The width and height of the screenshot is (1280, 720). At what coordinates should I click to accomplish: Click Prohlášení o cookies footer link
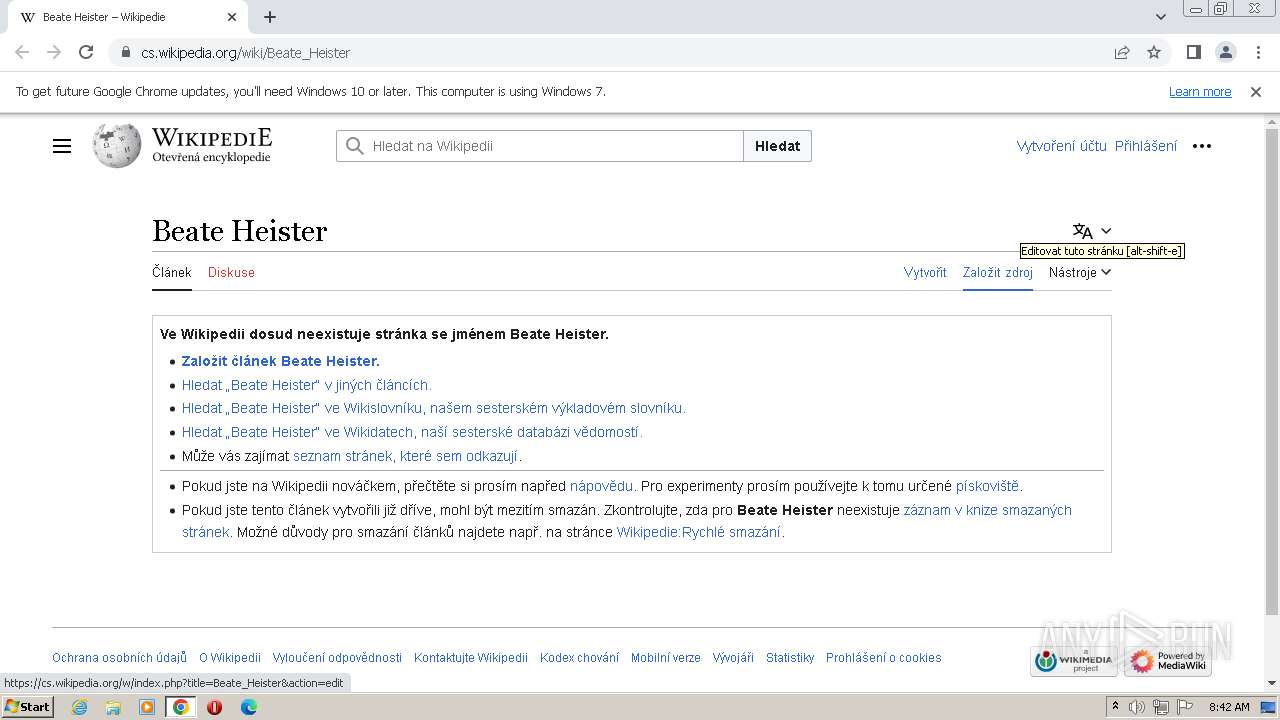click(884, 657)
